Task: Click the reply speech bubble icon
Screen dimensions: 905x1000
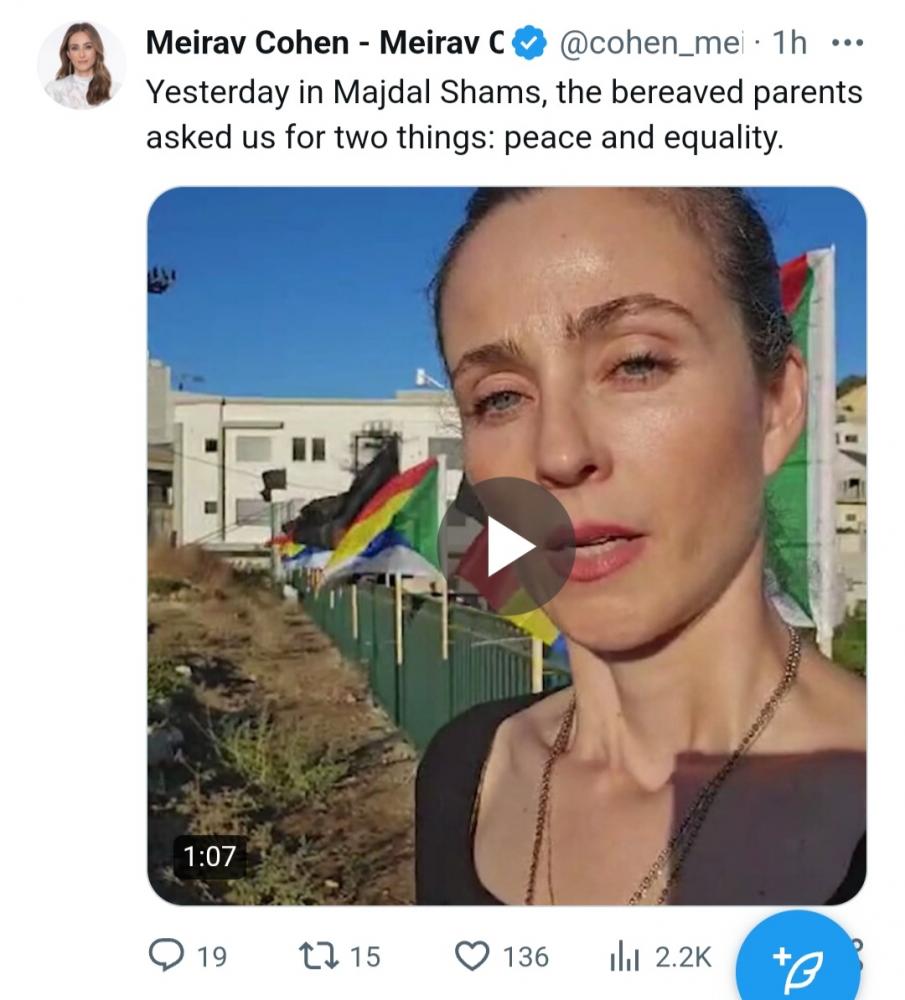Action: tap(166, 956)
